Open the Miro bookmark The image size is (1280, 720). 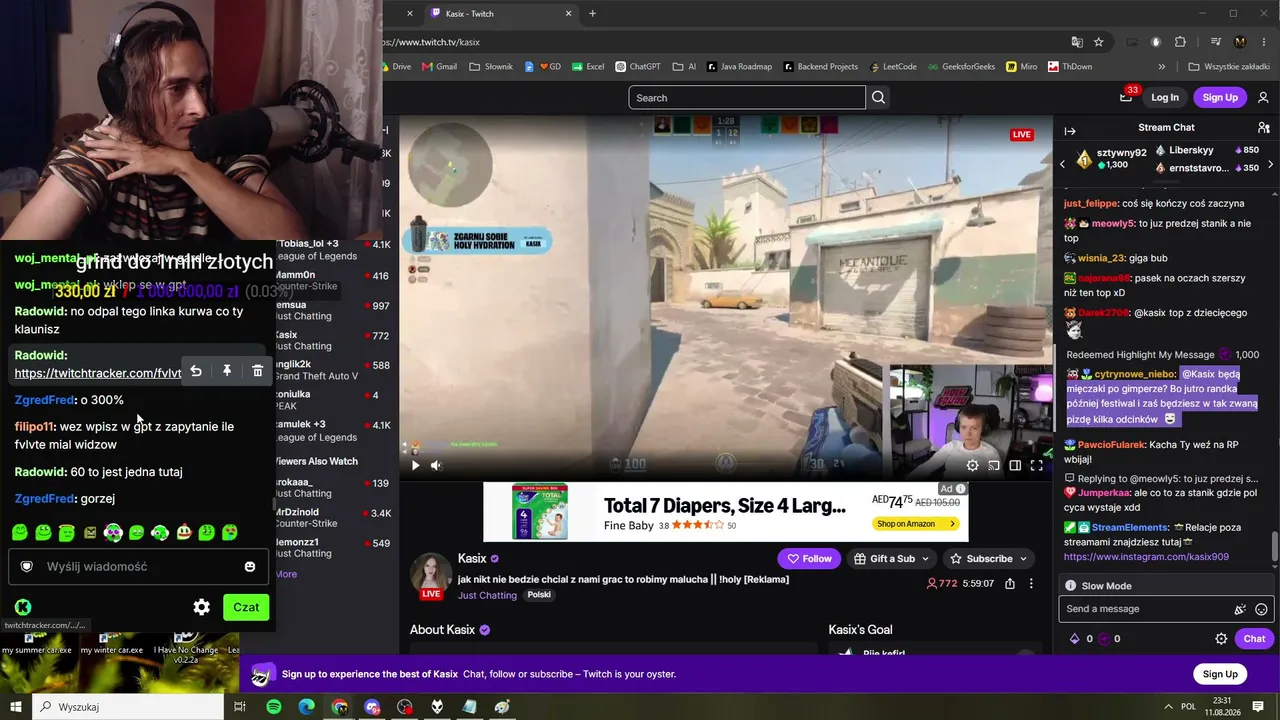click(x=1021, y=67)
